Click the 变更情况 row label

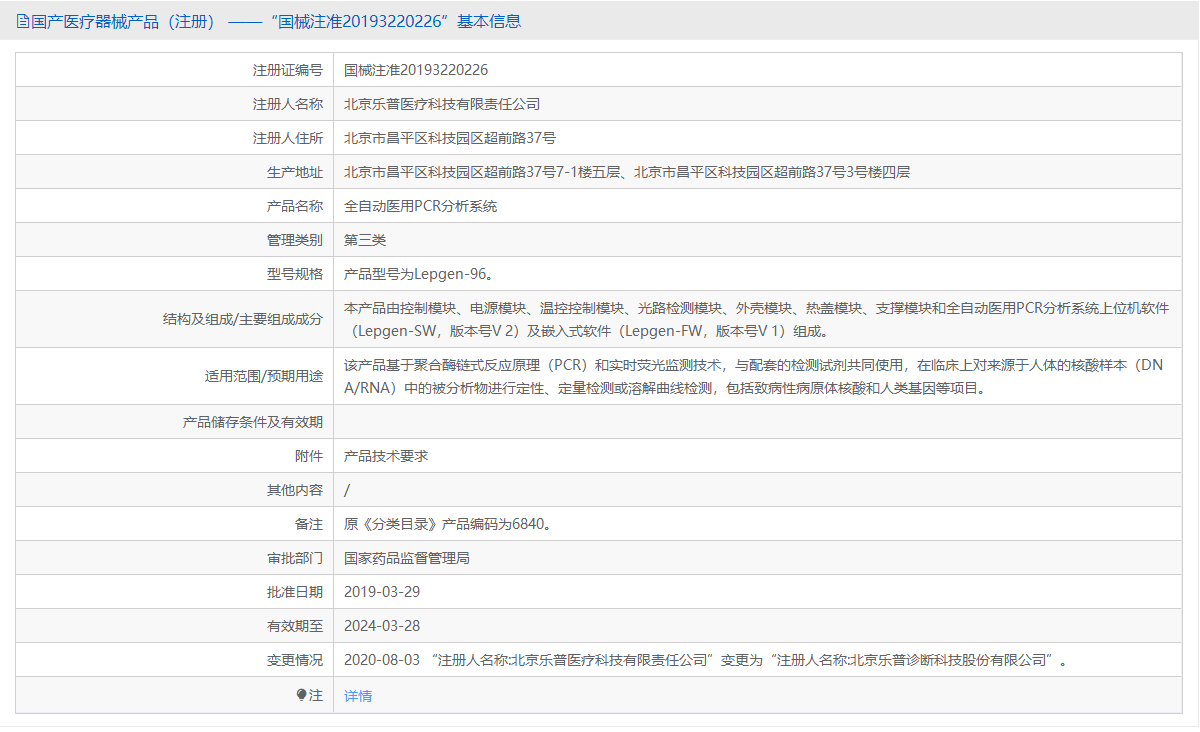[x=295, y=660]
